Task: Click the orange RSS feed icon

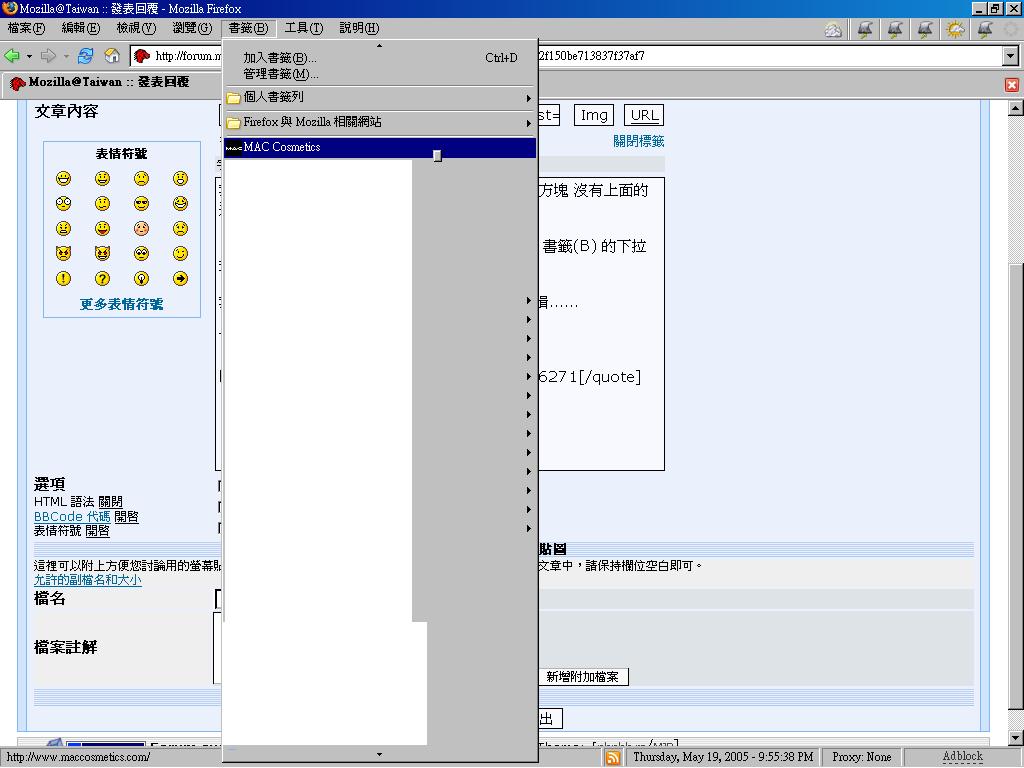Action: (x=613, y=758)
